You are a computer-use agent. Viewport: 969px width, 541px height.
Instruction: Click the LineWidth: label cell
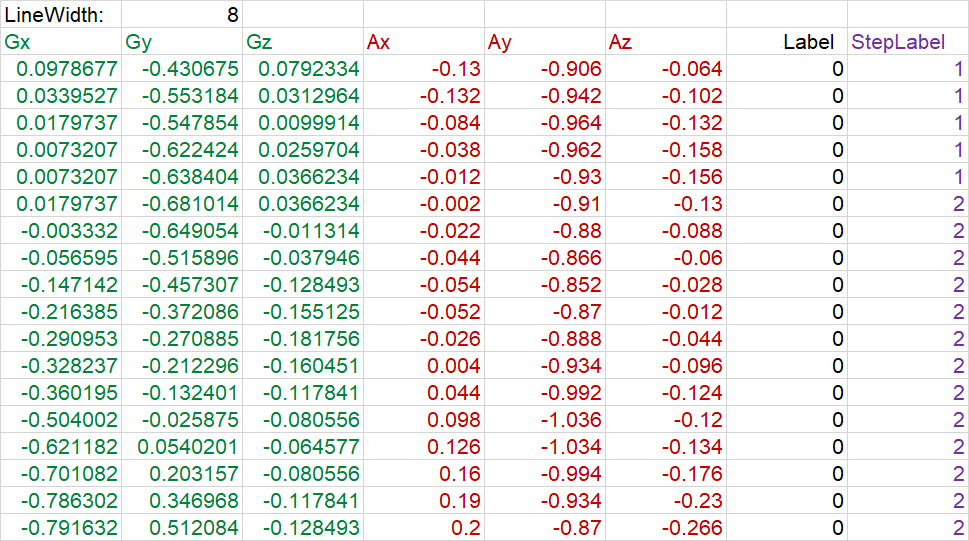pyautogui.click(x=60, y=14)
